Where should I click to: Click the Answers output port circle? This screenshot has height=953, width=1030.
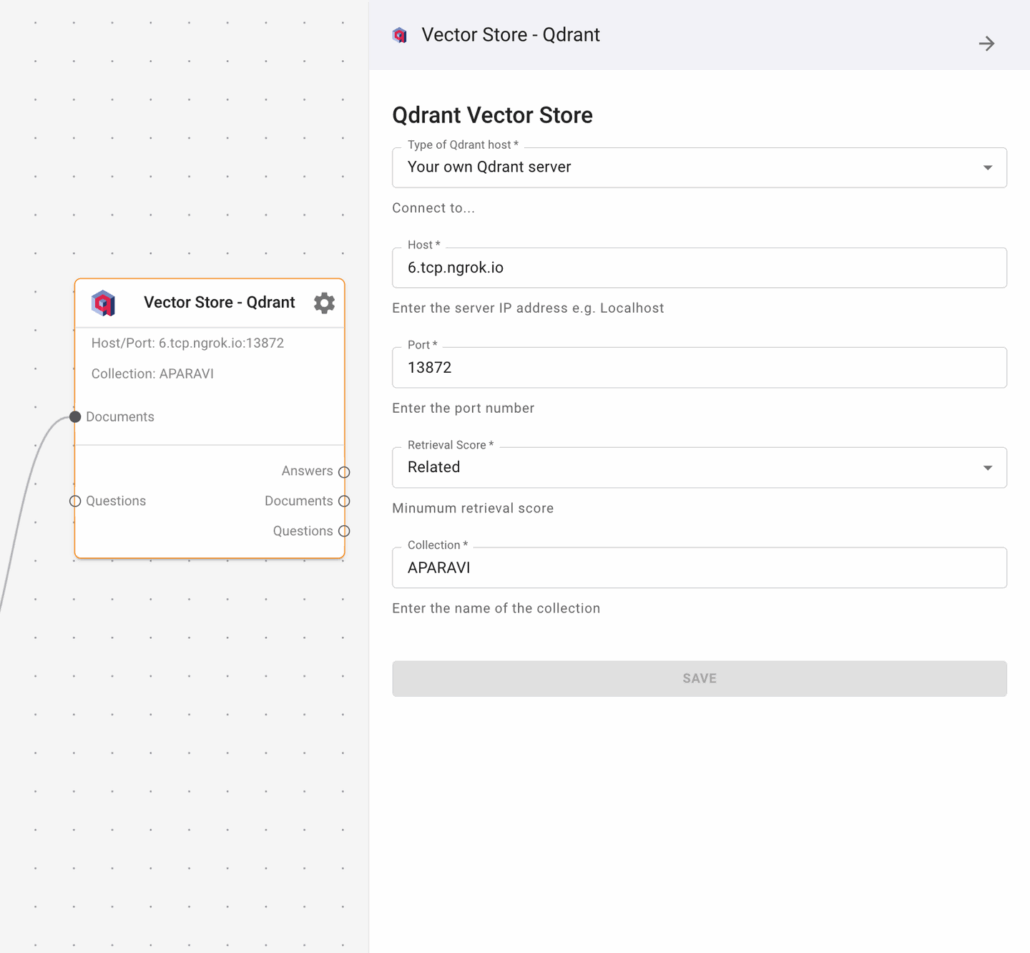[344, 472]
